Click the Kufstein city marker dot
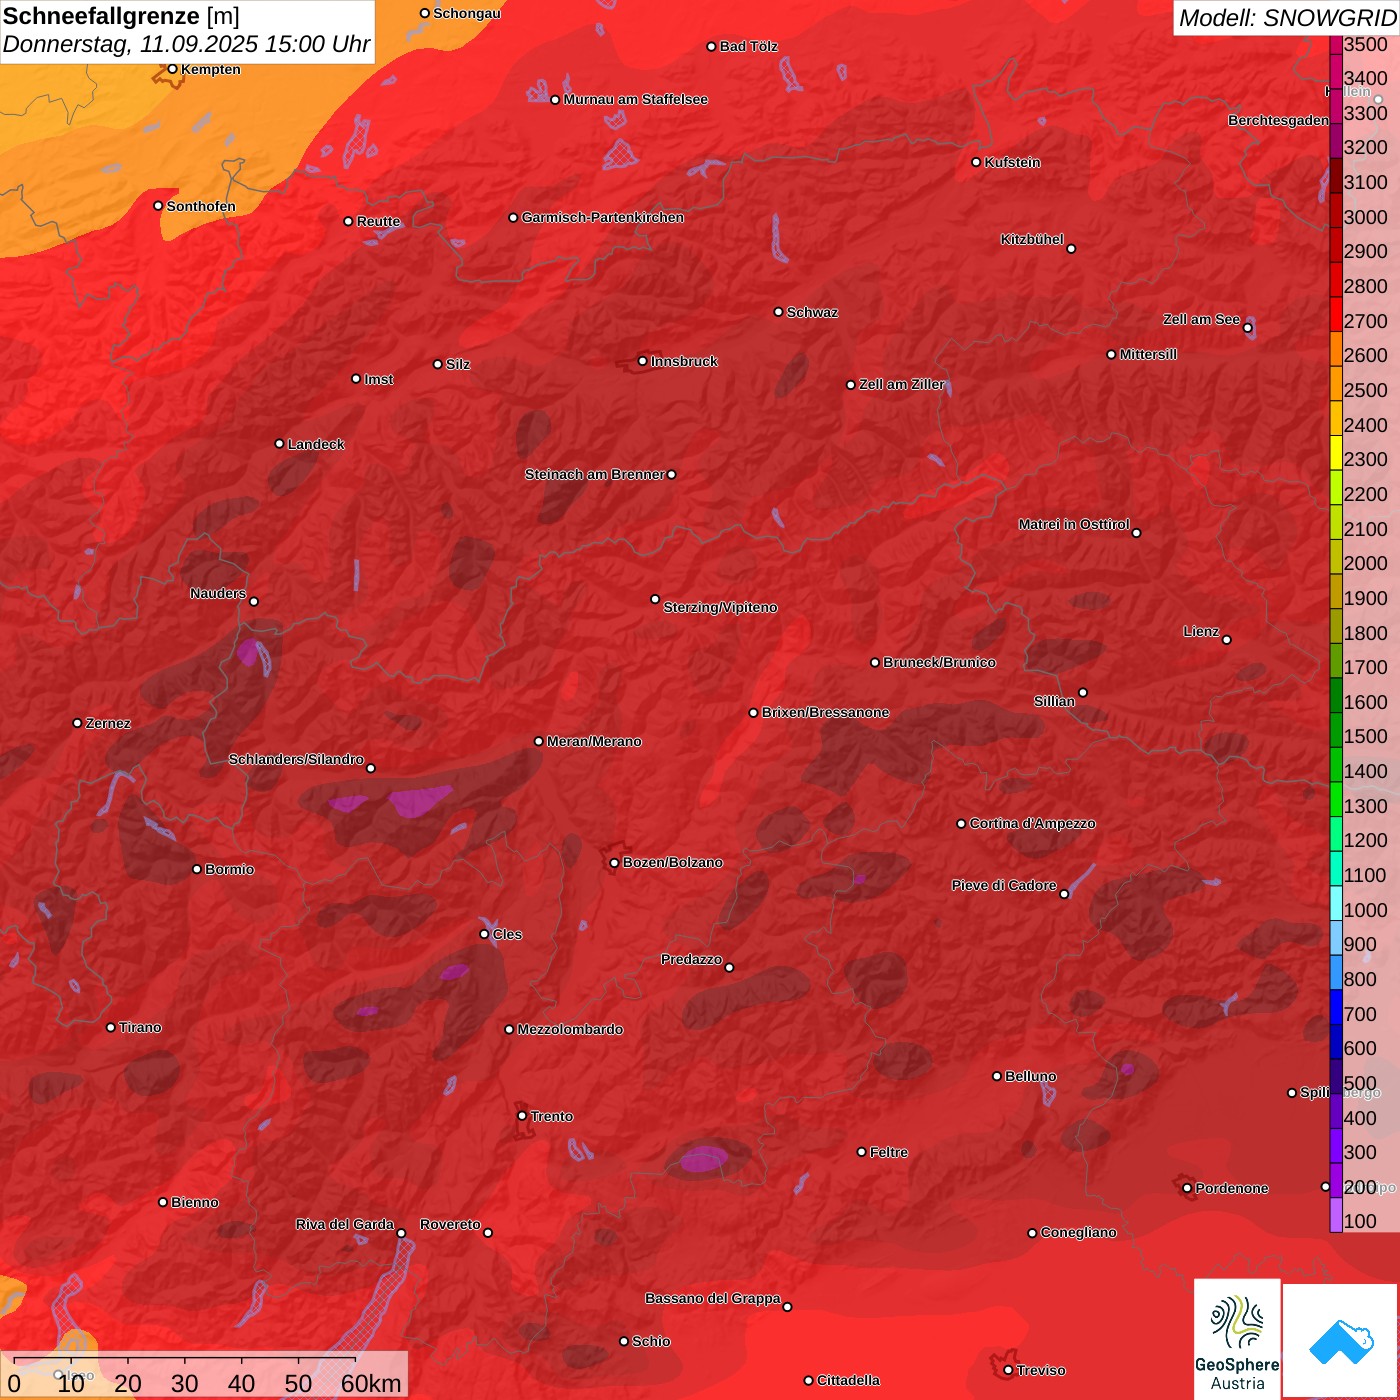The width and height of the screenshot is (1400, 1400). pos(976,162)
